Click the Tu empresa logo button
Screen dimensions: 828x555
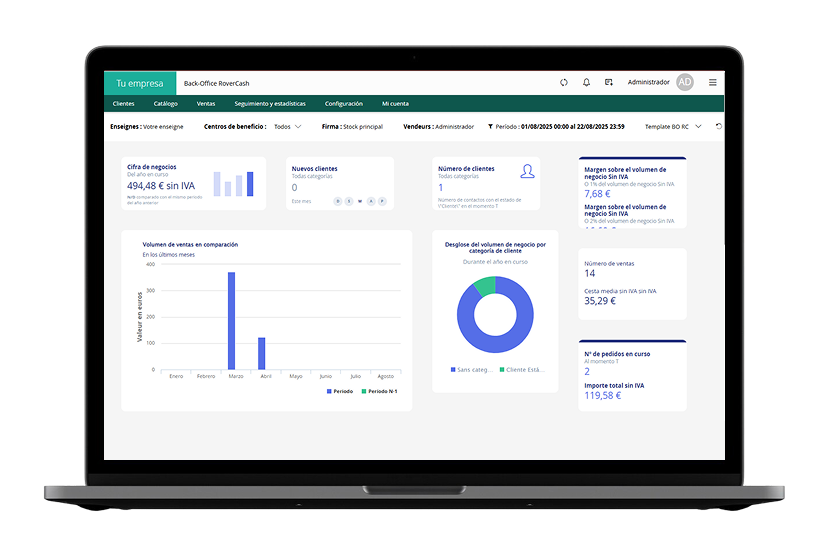pyautogui.click(x=140, y=82)
